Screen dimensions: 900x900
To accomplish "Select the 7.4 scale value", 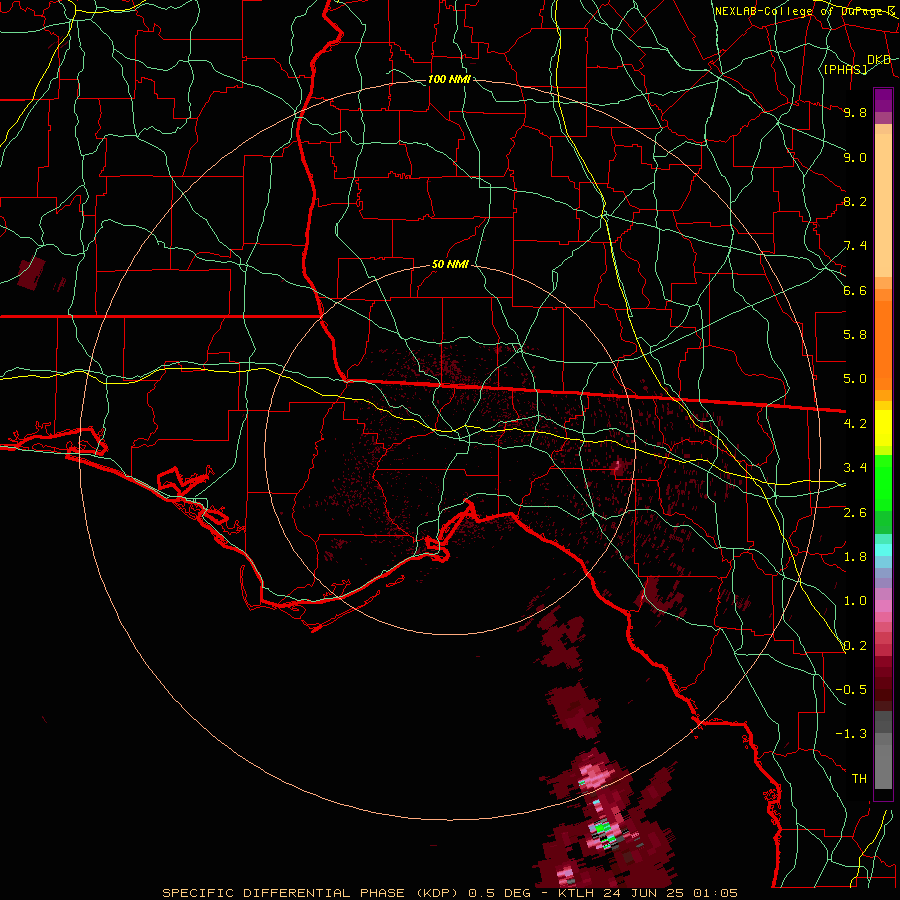I will (x=855, y=246).
